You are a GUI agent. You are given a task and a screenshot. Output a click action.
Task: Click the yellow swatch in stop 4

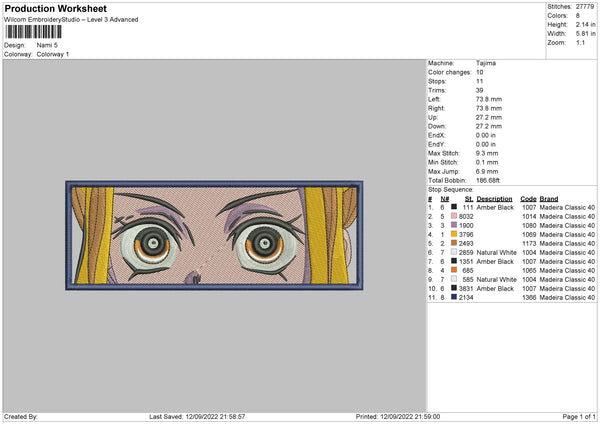[x=455, y=233]
